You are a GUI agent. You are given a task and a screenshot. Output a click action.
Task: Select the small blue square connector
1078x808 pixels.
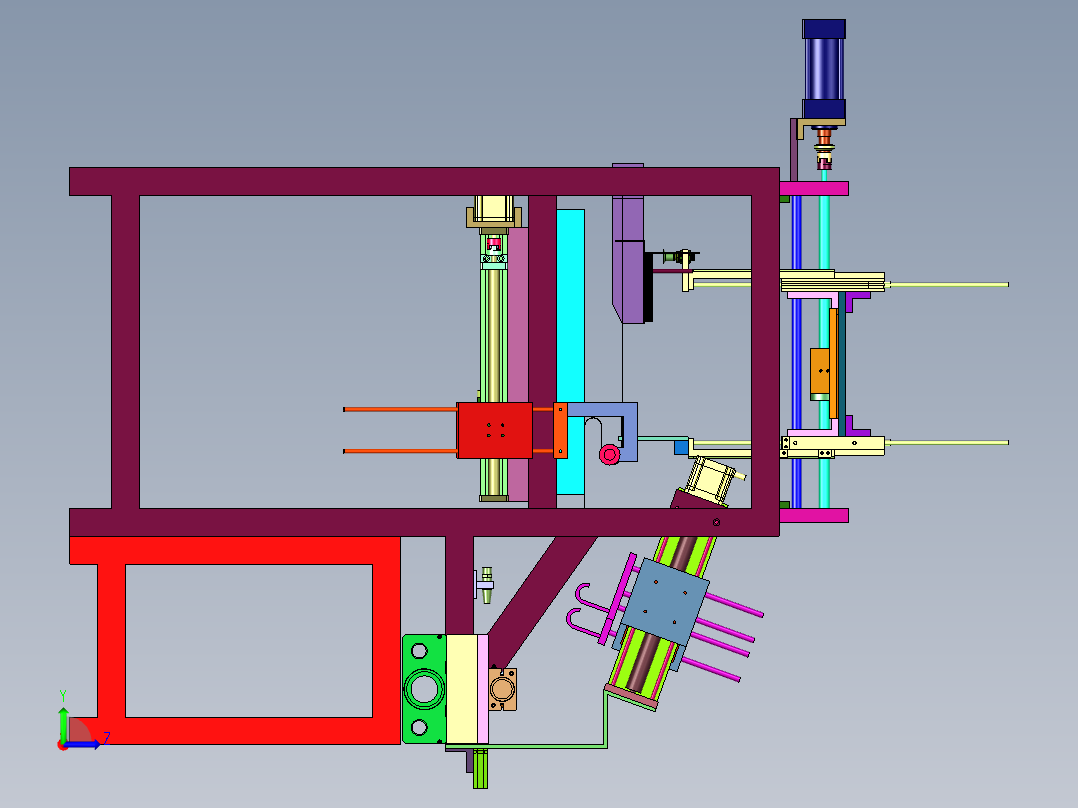pos(681,448)
